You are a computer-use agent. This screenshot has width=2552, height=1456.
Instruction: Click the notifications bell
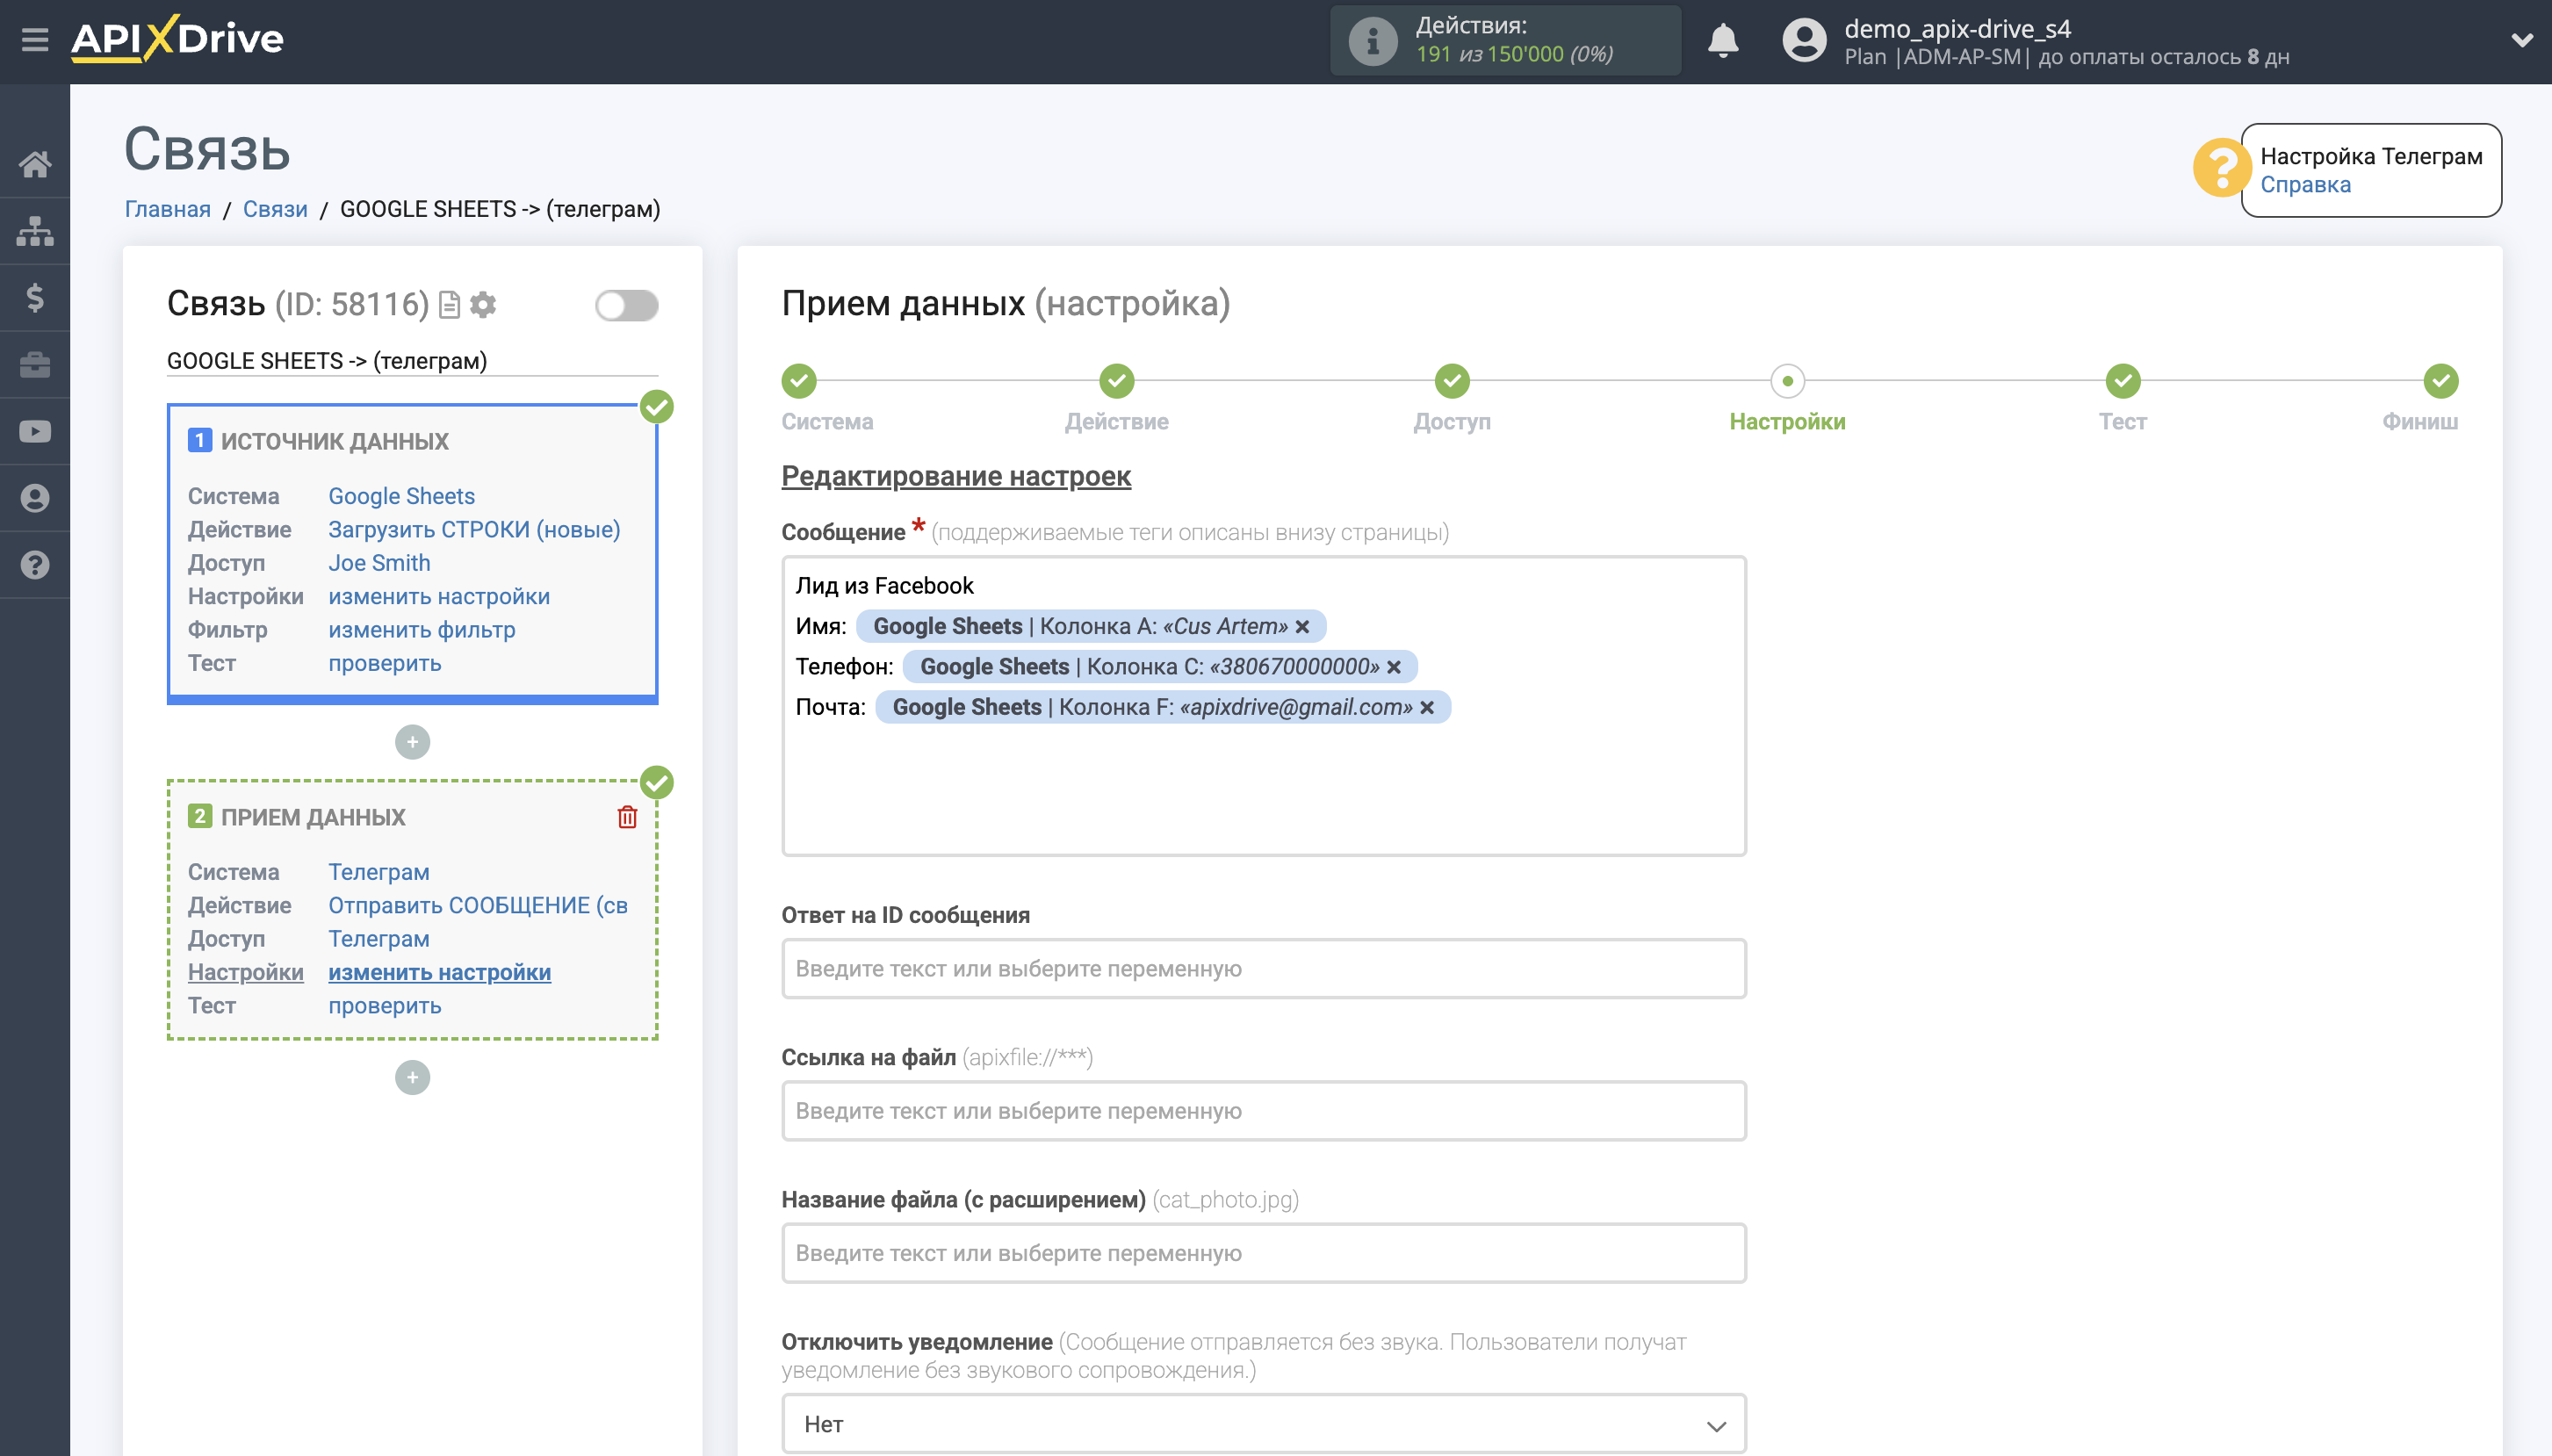[1724, 40]
